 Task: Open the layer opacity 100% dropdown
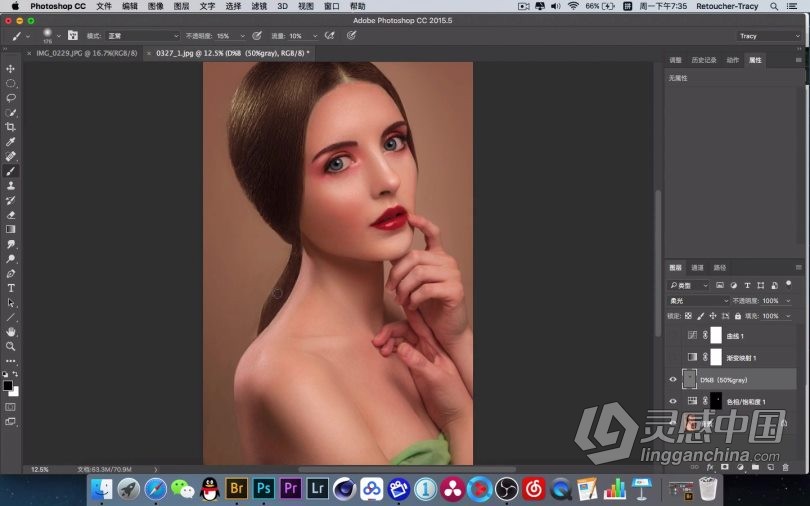coord(788,301)
